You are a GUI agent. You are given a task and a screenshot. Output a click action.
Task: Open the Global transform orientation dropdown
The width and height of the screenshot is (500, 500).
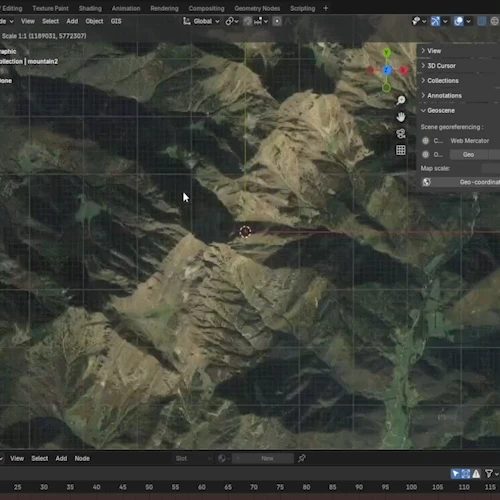tap(206, 21)
